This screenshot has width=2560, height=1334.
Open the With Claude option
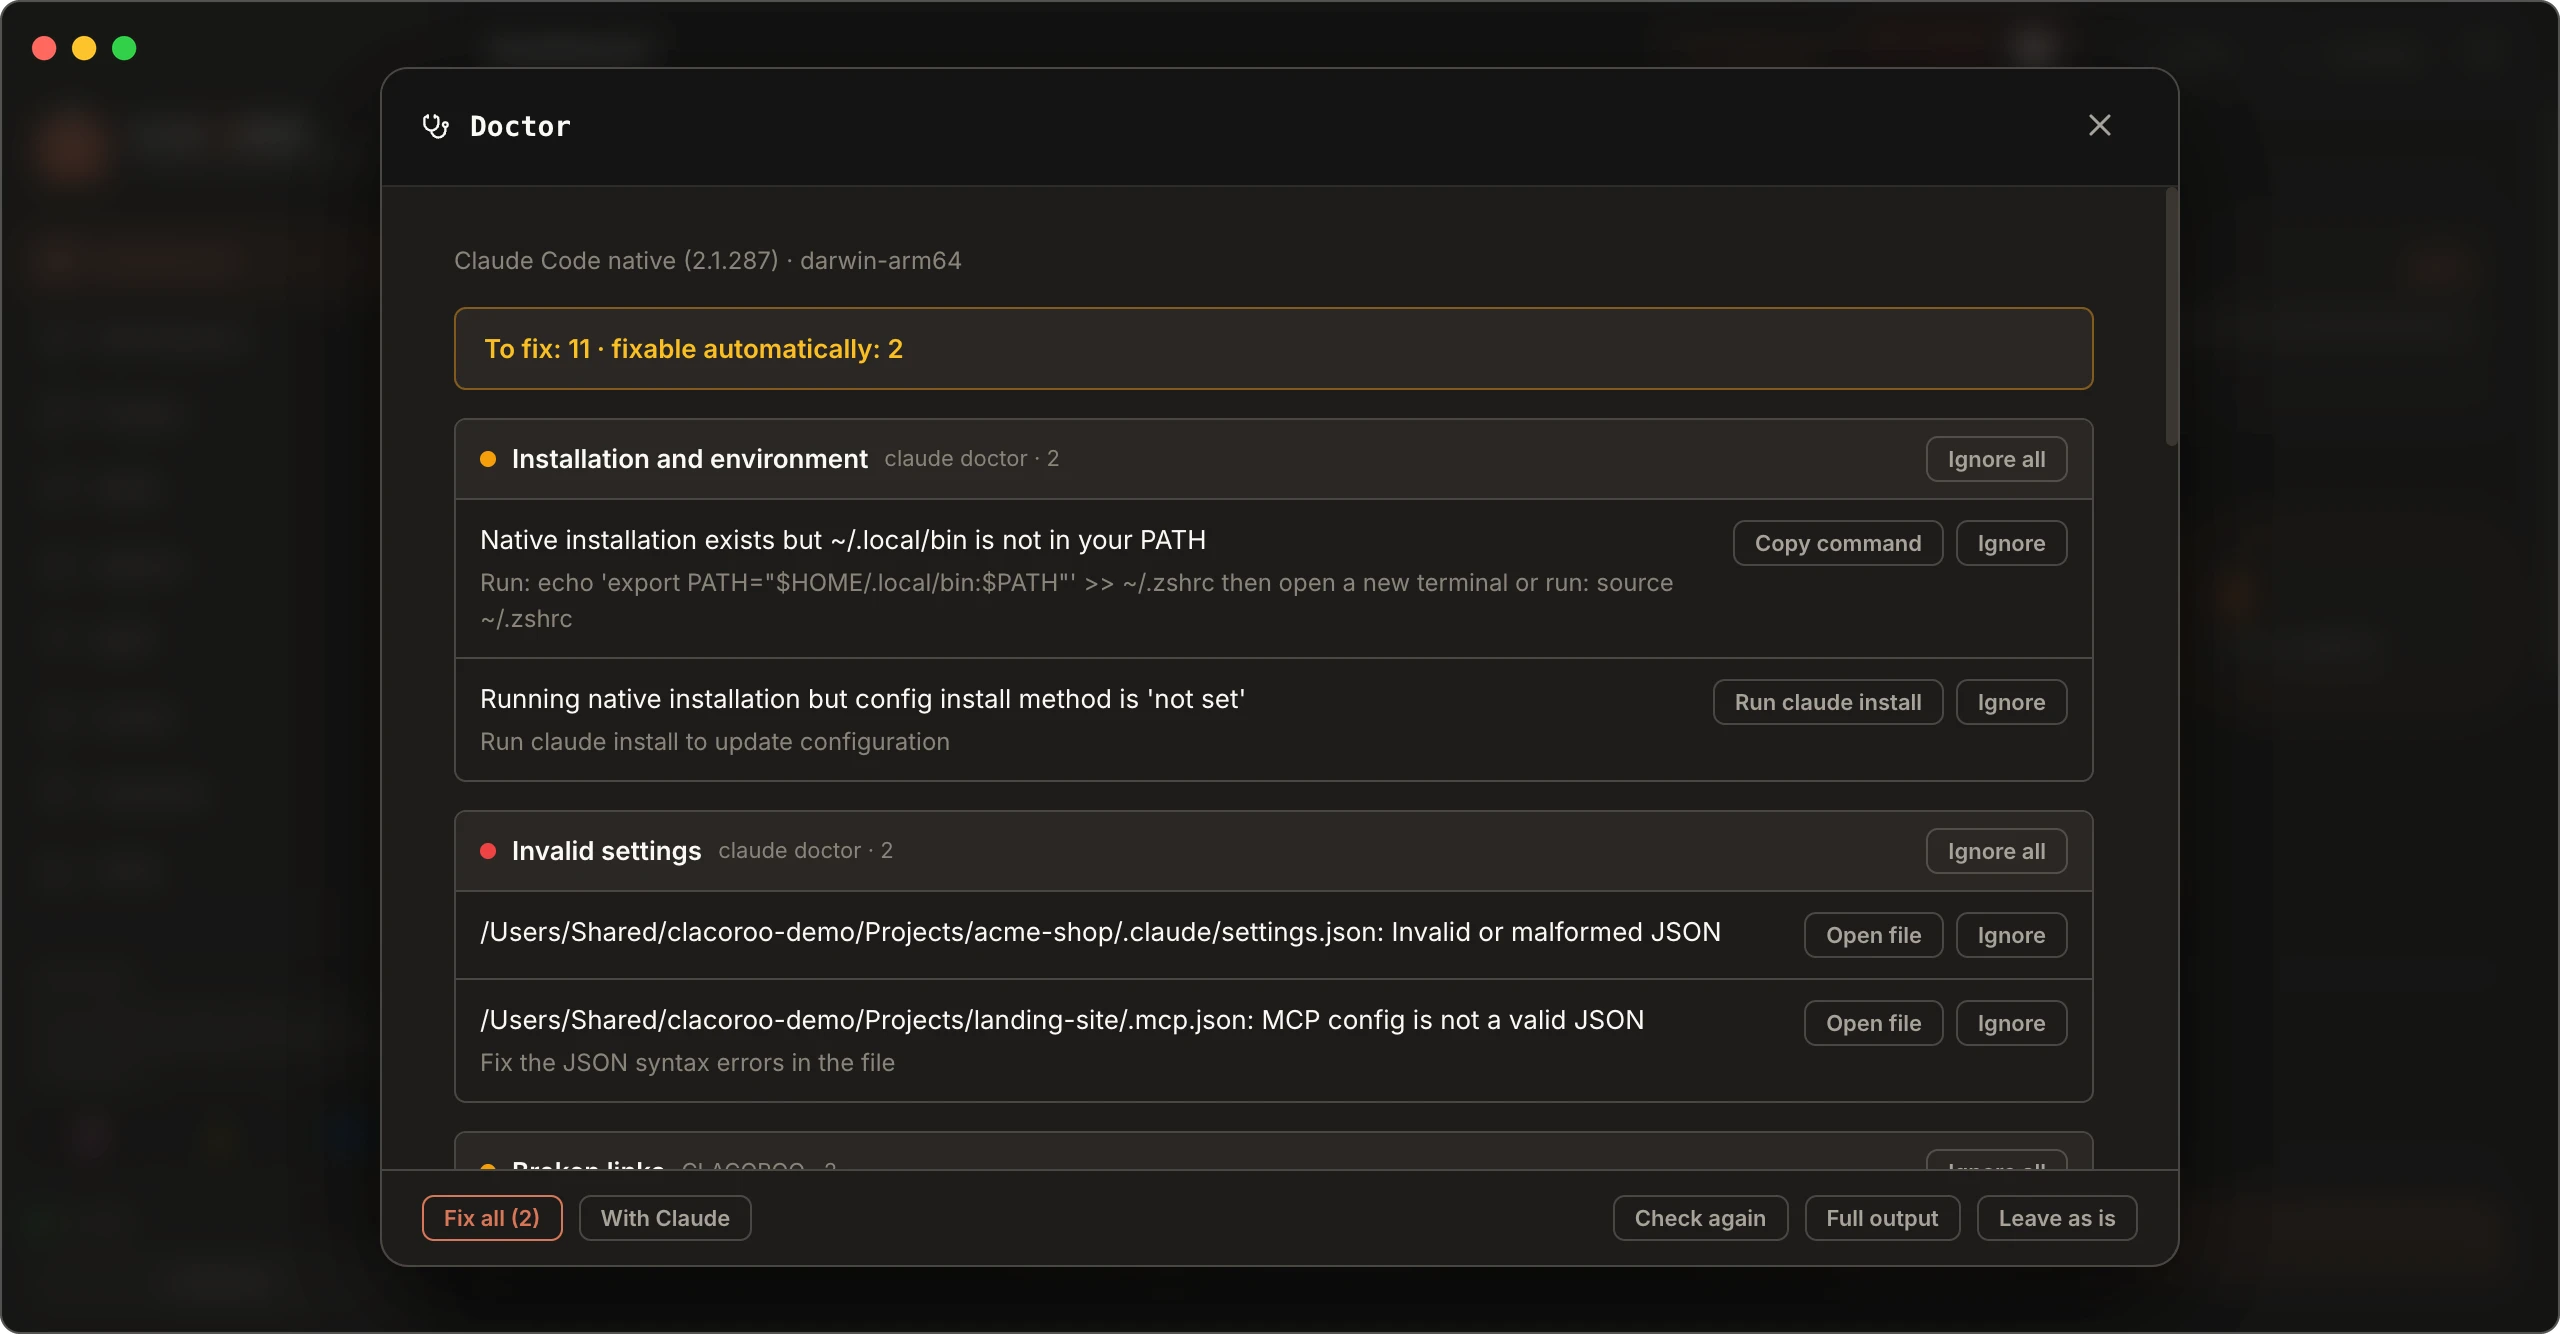[665, 1218]
